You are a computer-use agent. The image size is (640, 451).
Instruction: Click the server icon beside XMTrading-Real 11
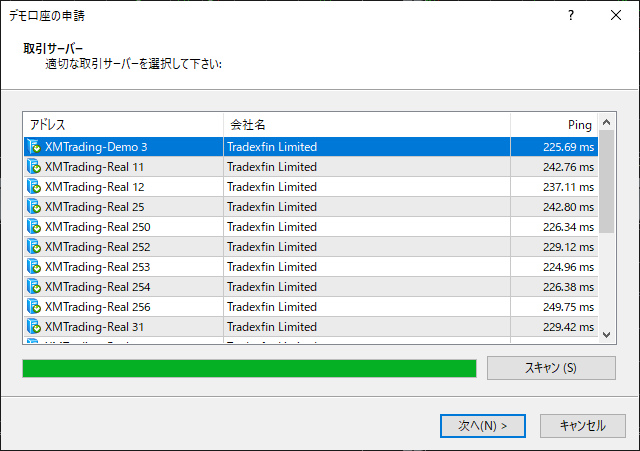tap(34, 167)
